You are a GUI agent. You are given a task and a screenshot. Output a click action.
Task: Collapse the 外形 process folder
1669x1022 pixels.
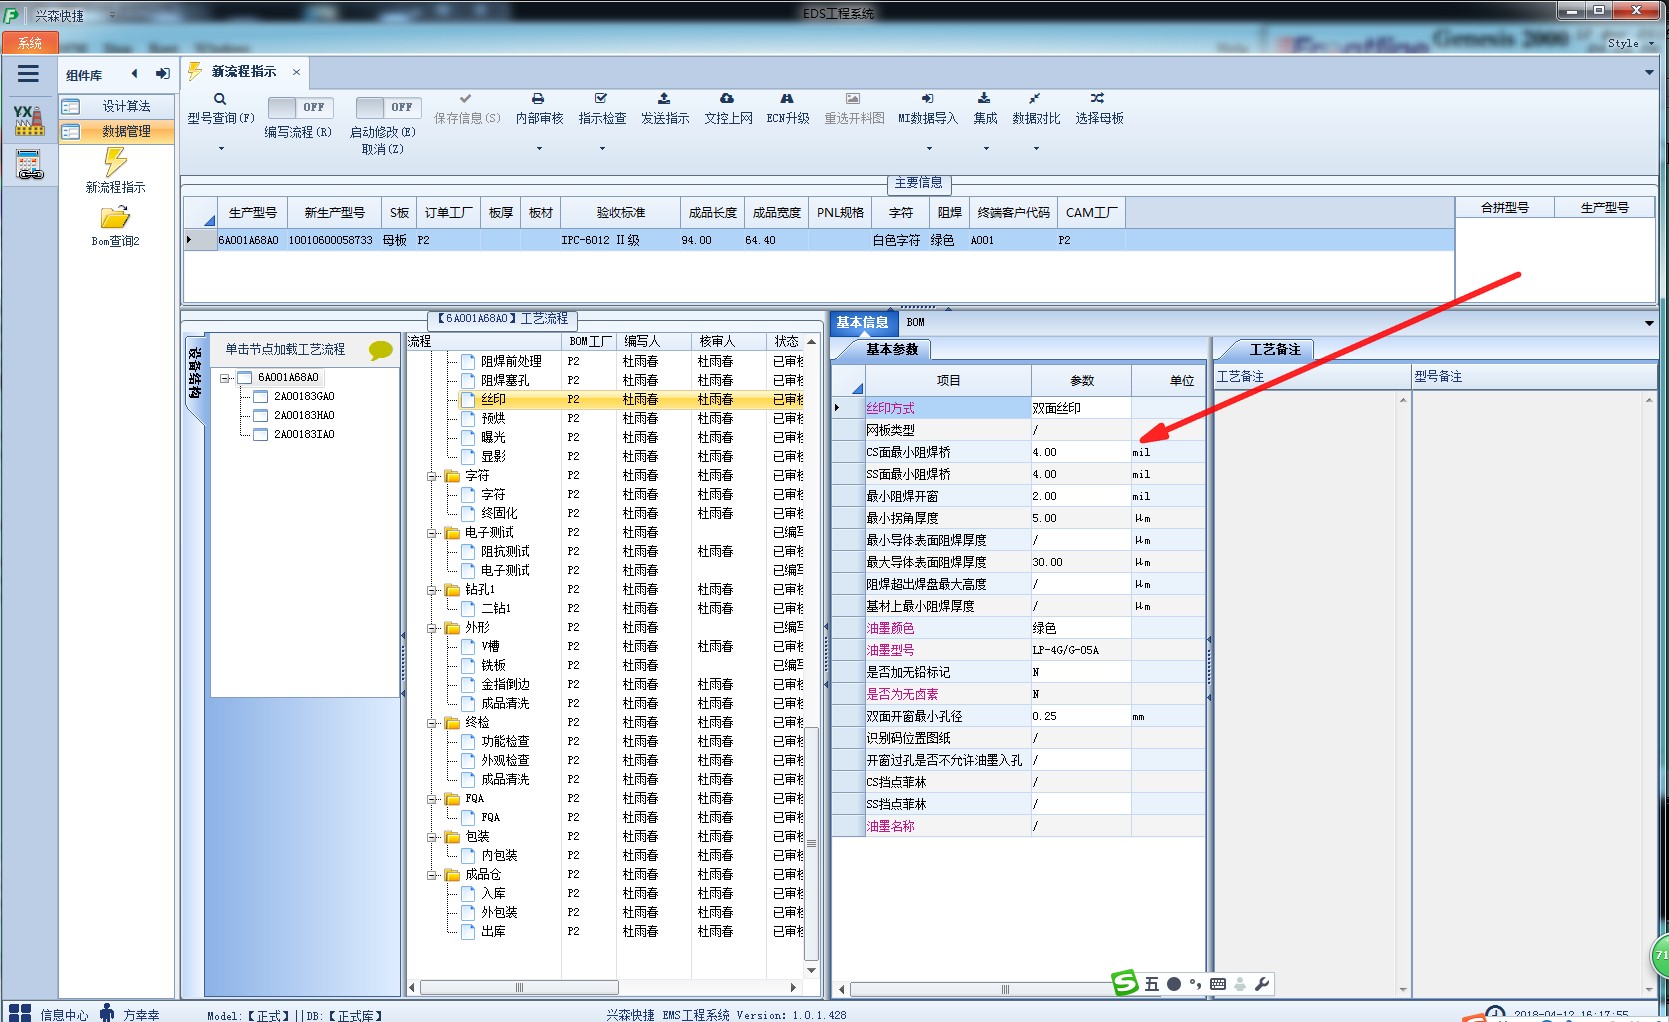(433, 628)
